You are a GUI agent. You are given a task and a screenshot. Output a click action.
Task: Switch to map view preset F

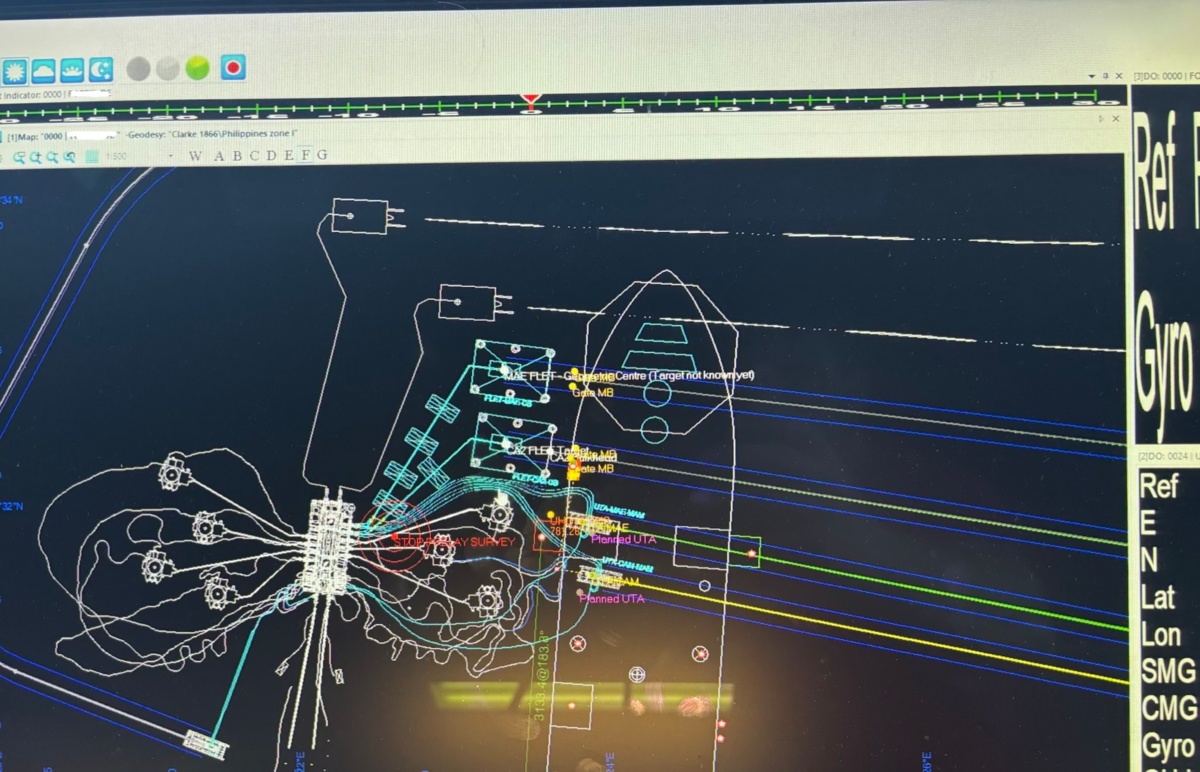[306, 155]
